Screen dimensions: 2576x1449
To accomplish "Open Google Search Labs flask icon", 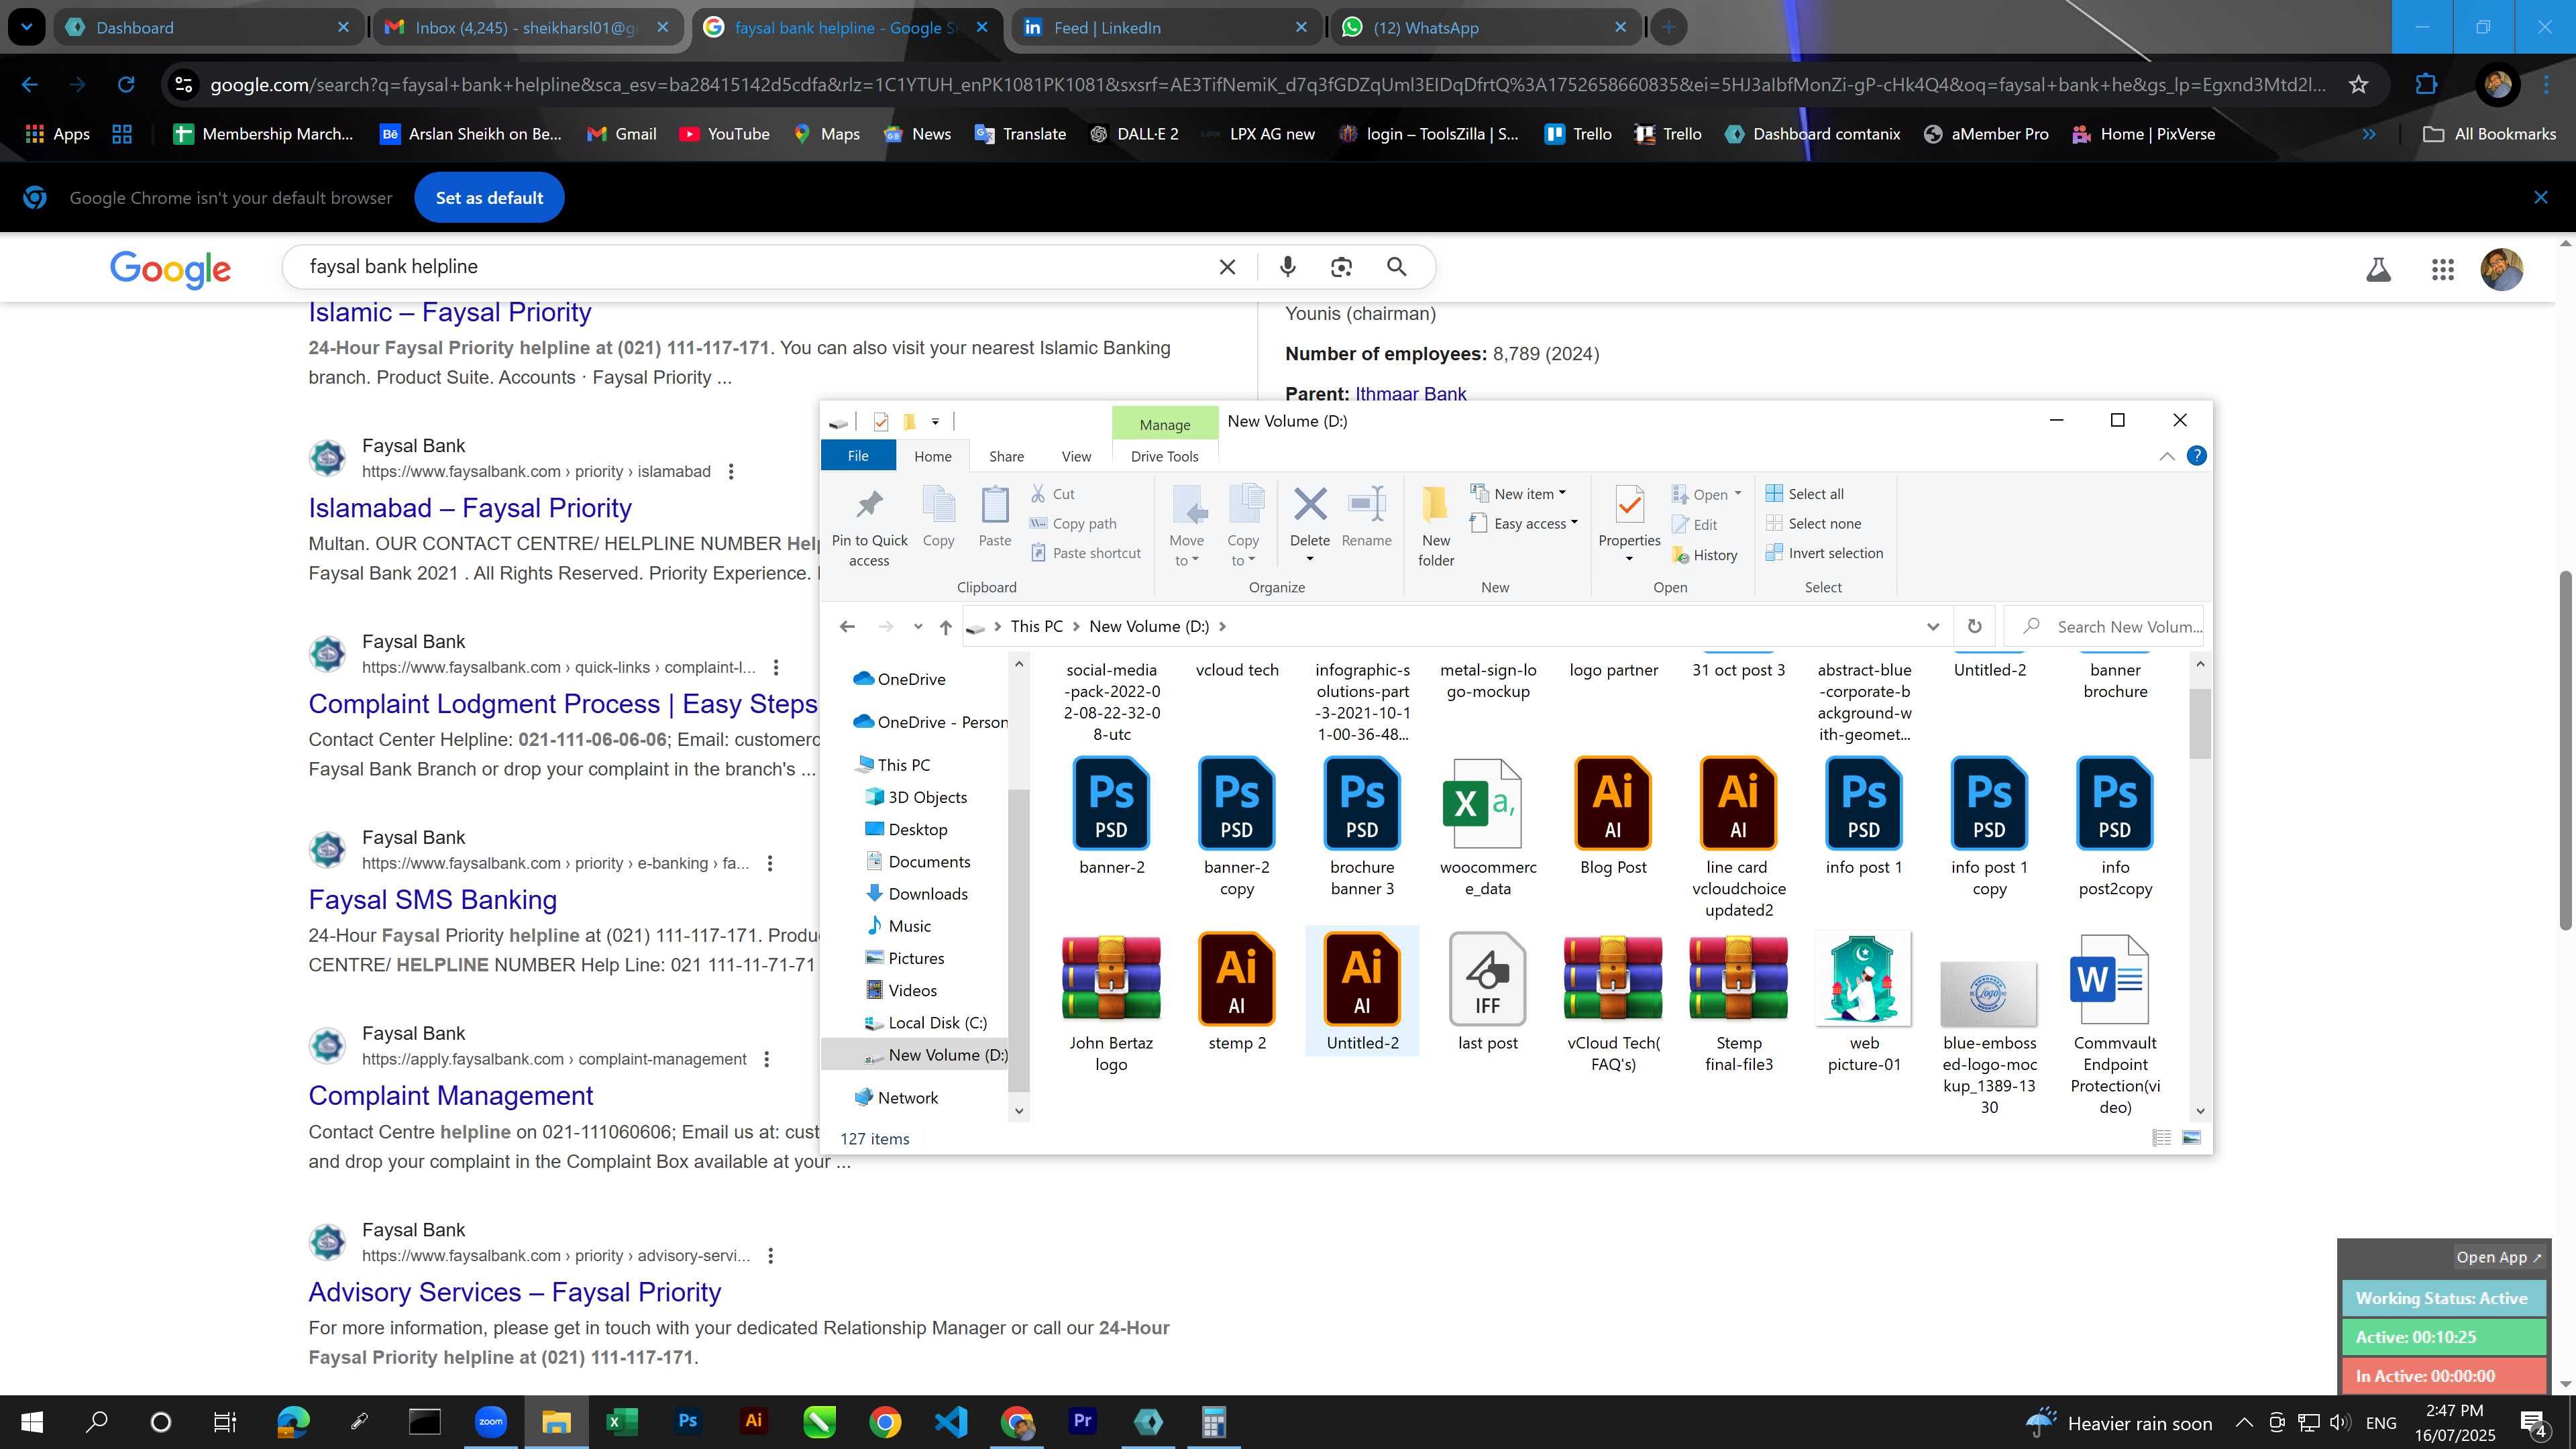I will coord(2378,269).
